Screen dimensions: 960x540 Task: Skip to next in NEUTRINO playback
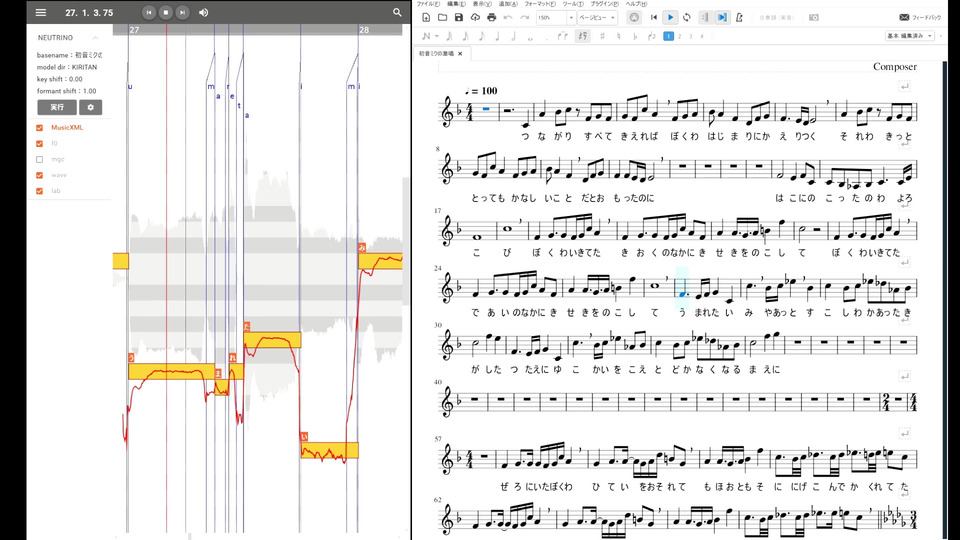182,12
